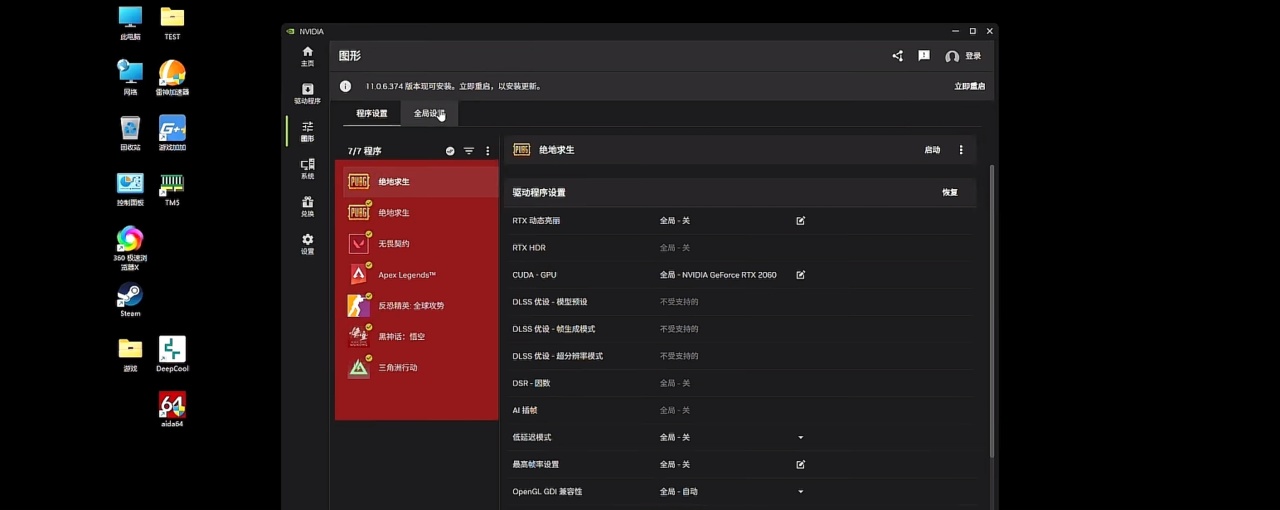Open the 主页 home section in the sidebar
The image size is (1280, 510).
pos(307,56)
